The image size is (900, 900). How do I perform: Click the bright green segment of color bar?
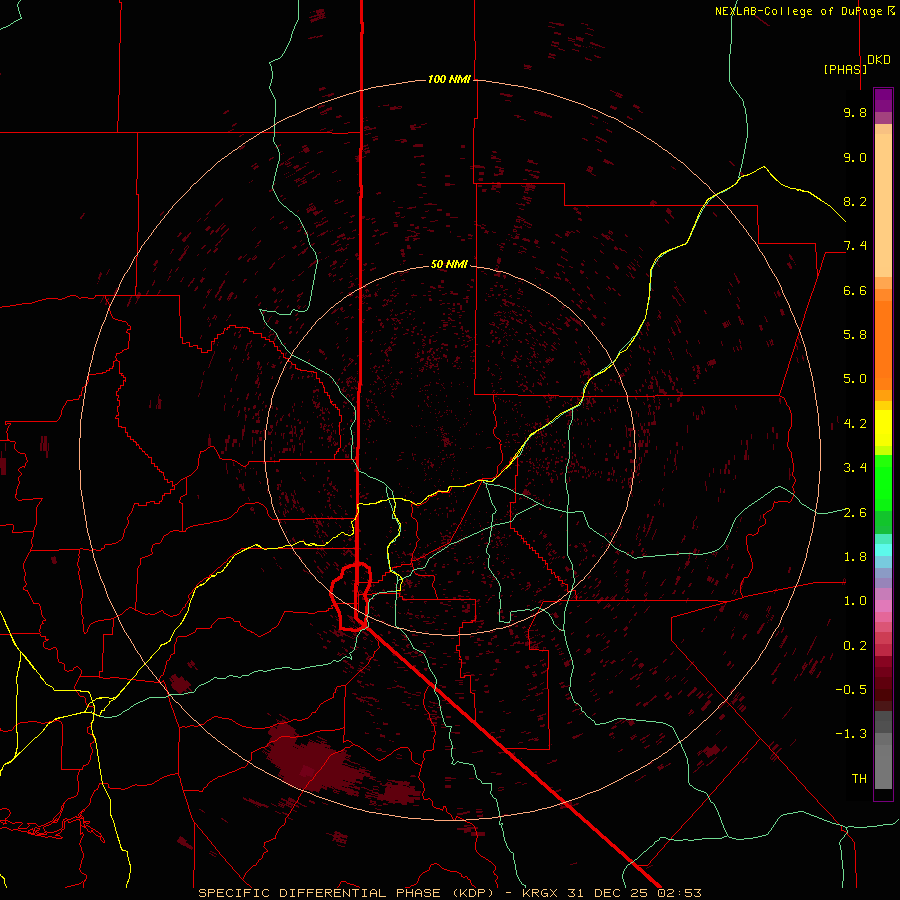[883, 482]
